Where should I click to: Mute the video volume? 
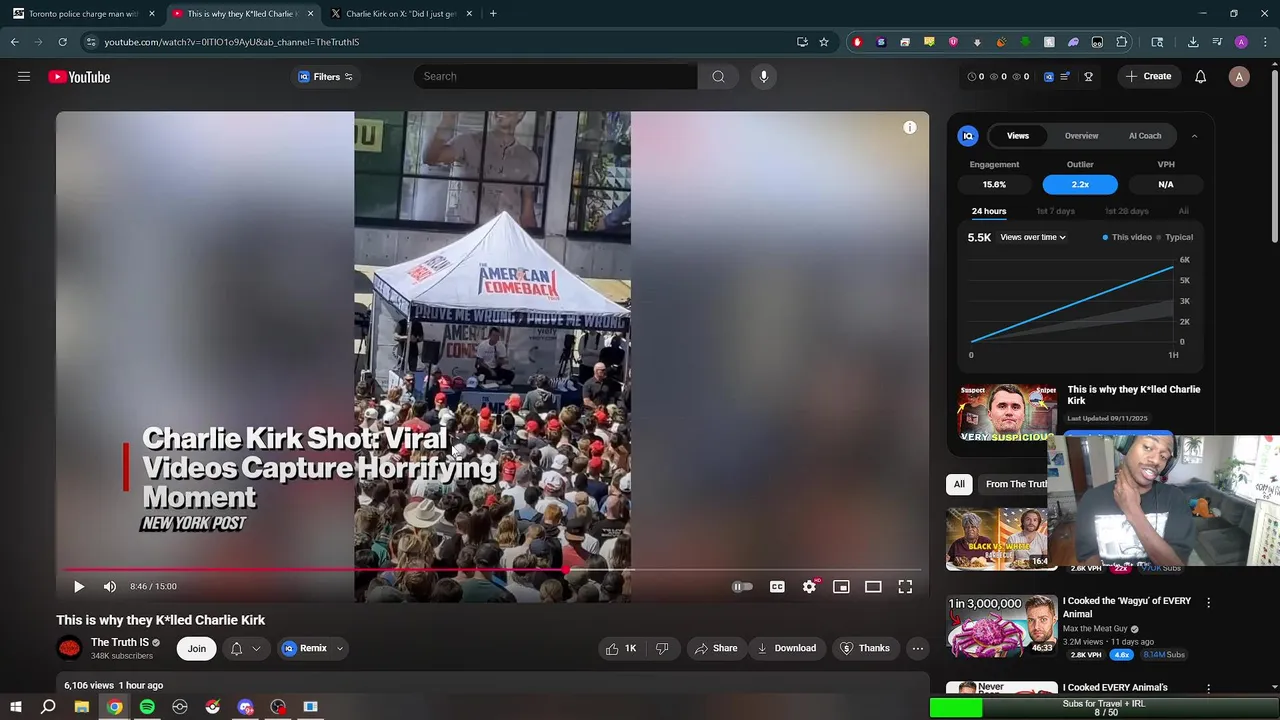click(x=110, y=587)
